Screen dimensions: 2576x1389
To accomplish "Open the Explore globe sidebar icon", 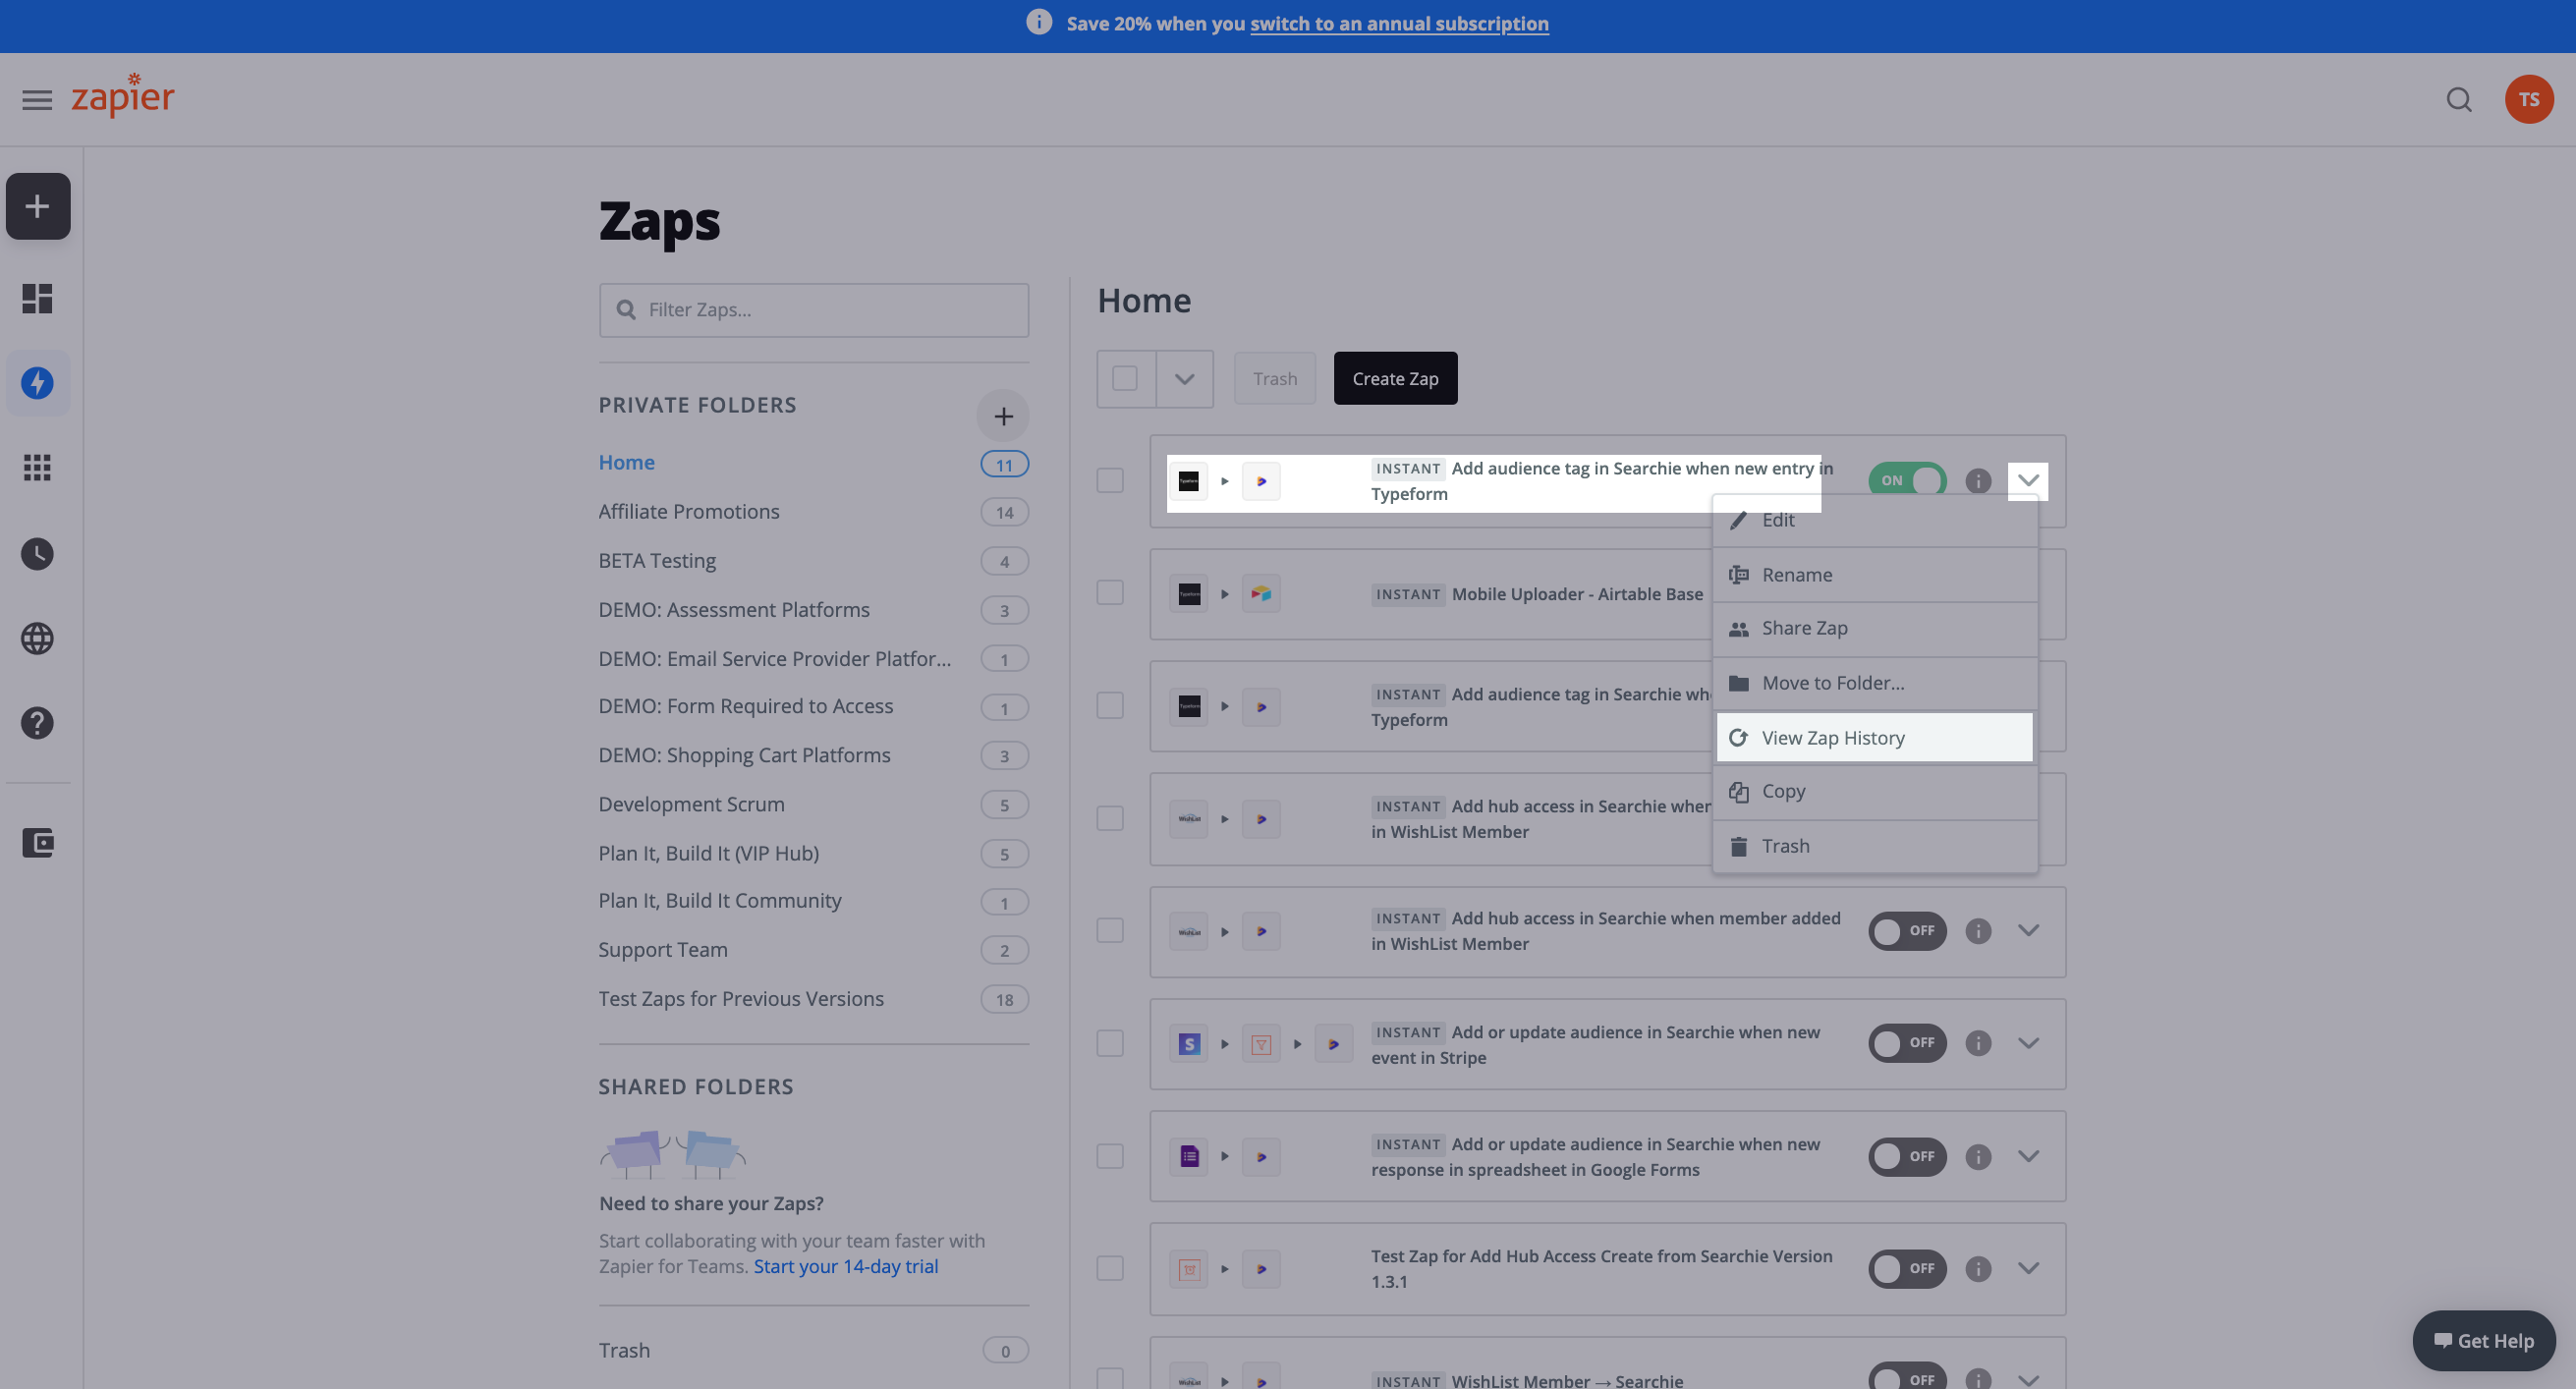I will pos(38,638).
